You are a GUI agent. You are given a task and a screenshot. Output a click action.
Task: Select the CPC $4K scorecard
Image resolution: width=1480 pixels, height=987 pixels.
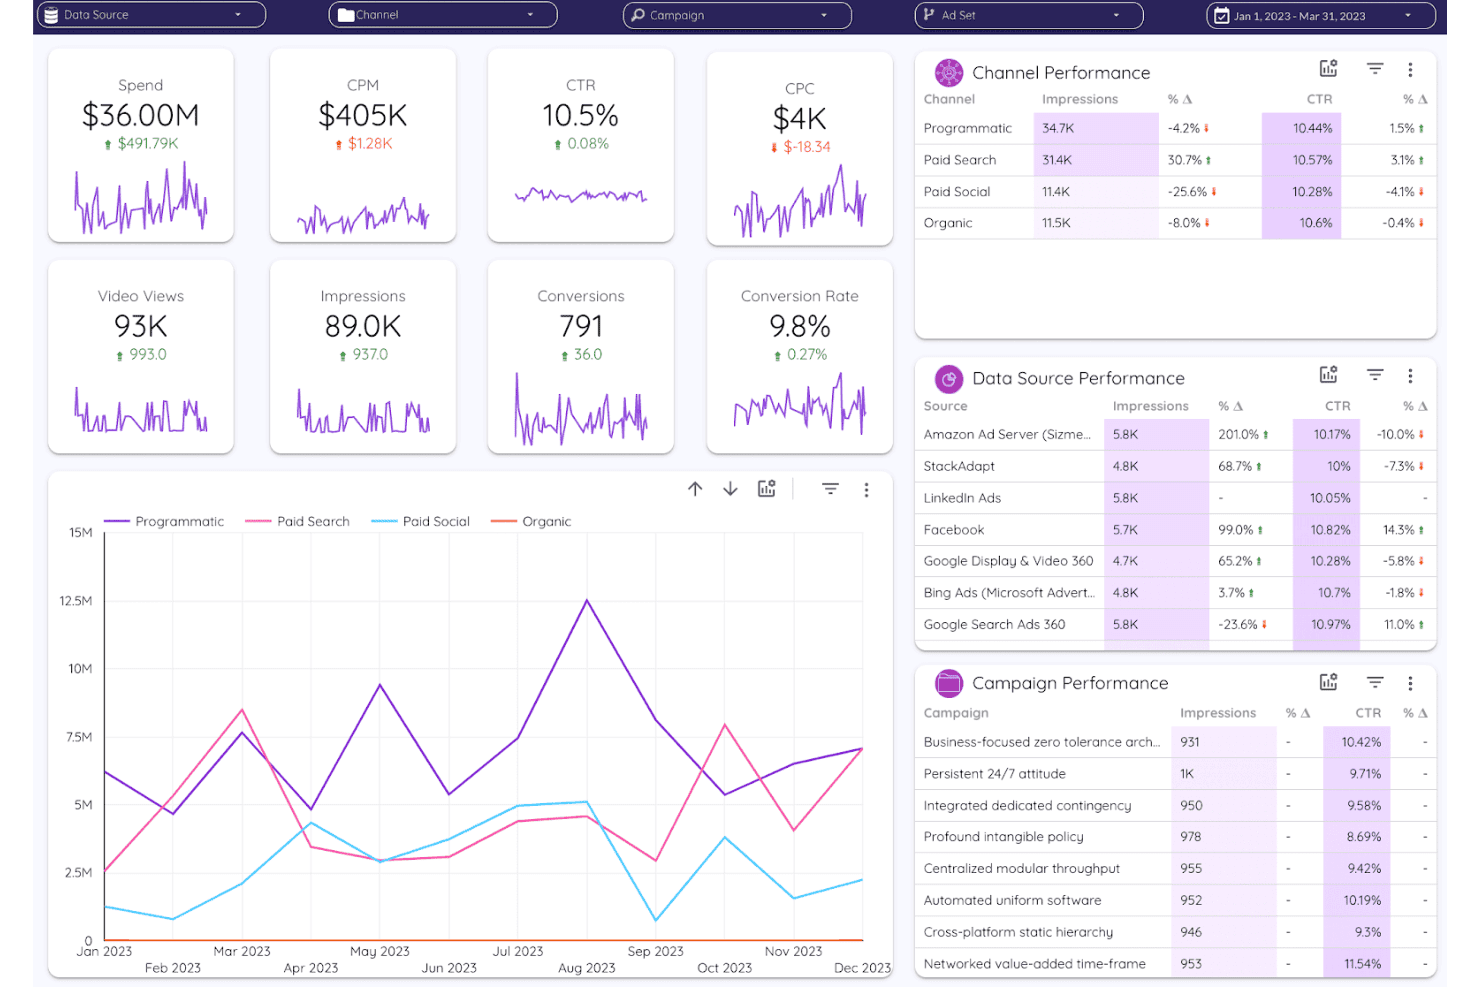800,148
